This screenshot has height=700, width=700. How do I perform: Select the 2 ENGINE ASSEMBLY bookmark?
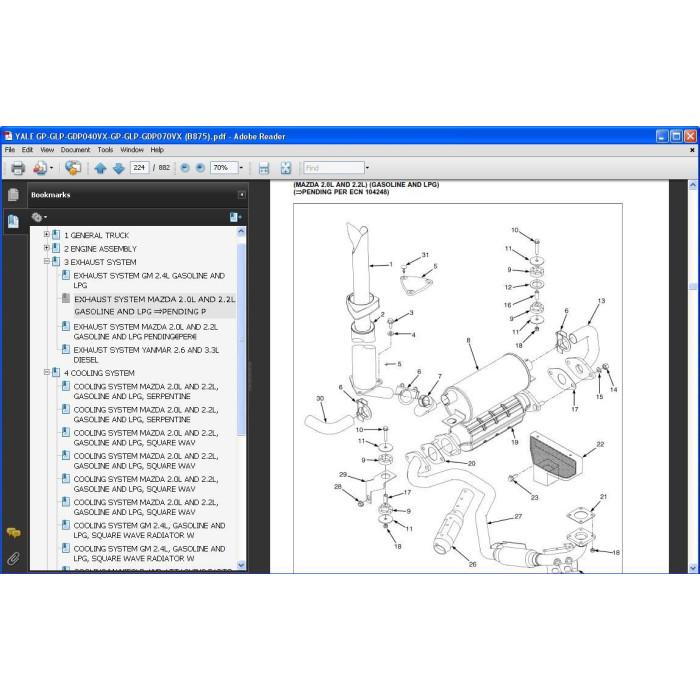[x=100, y=249]
